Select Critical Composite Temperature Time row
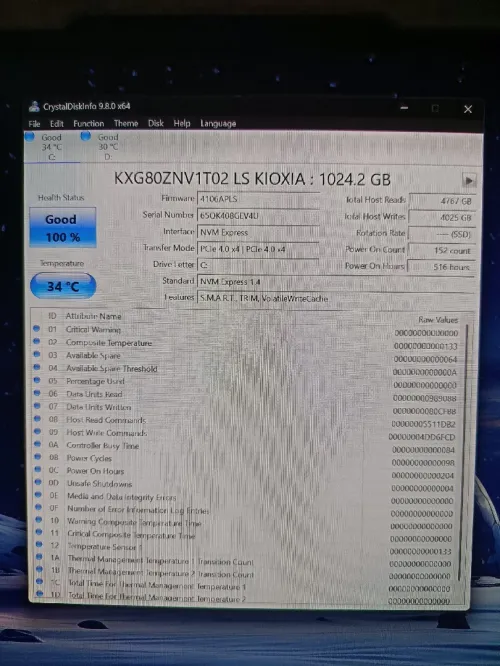The width and height of the screenshot is (500, 666). (x=131, y=535)
